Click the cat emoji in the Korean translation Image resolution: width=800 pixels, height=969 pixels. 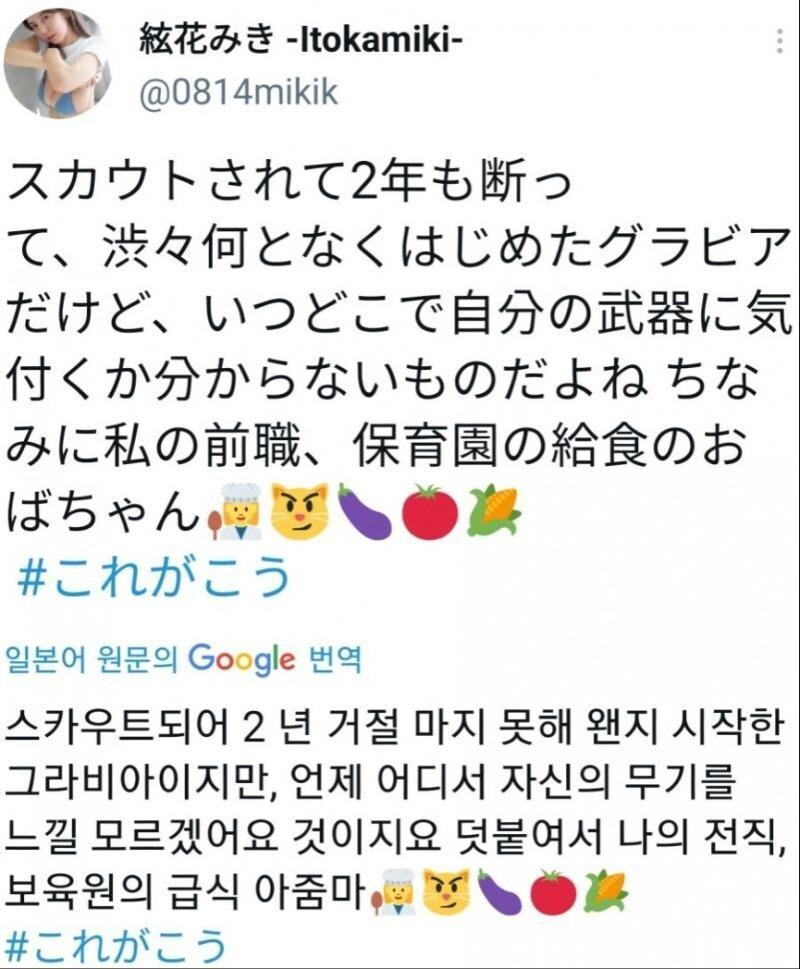pos(447,892)
